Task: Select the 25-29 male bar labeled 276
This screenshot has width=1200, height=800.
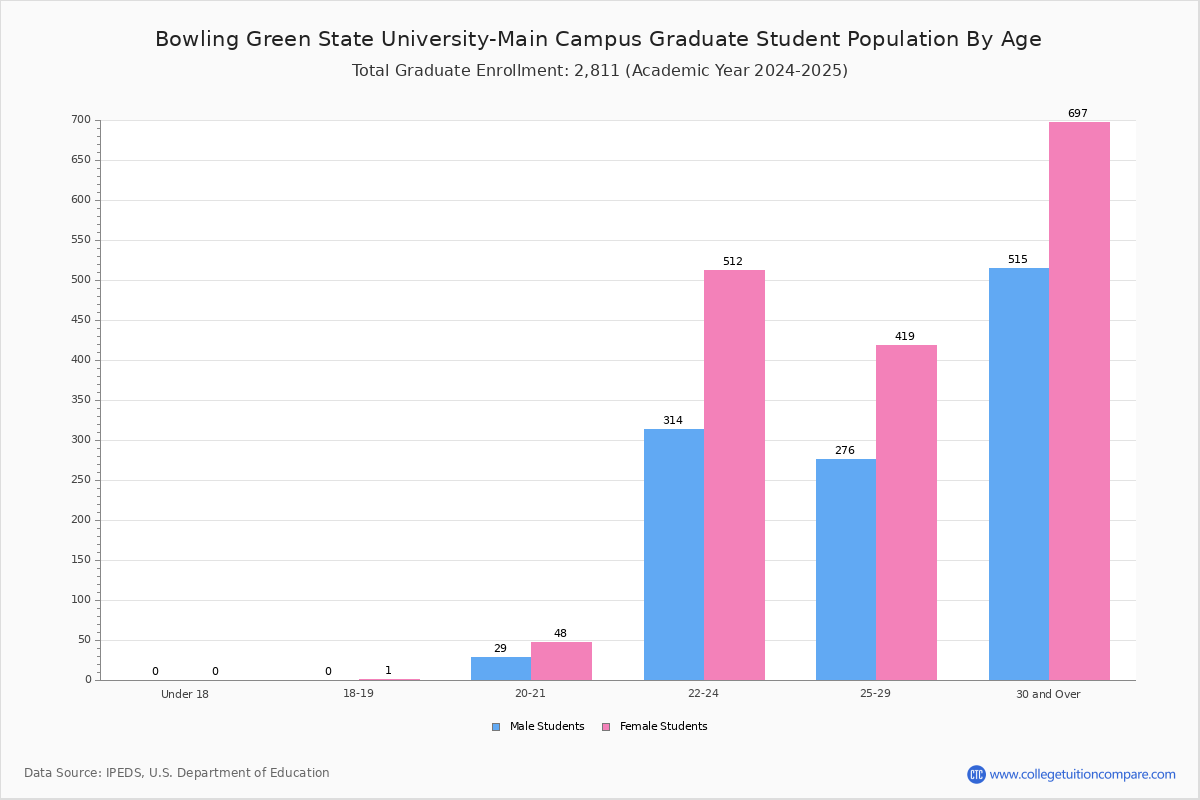Action: 846,569
